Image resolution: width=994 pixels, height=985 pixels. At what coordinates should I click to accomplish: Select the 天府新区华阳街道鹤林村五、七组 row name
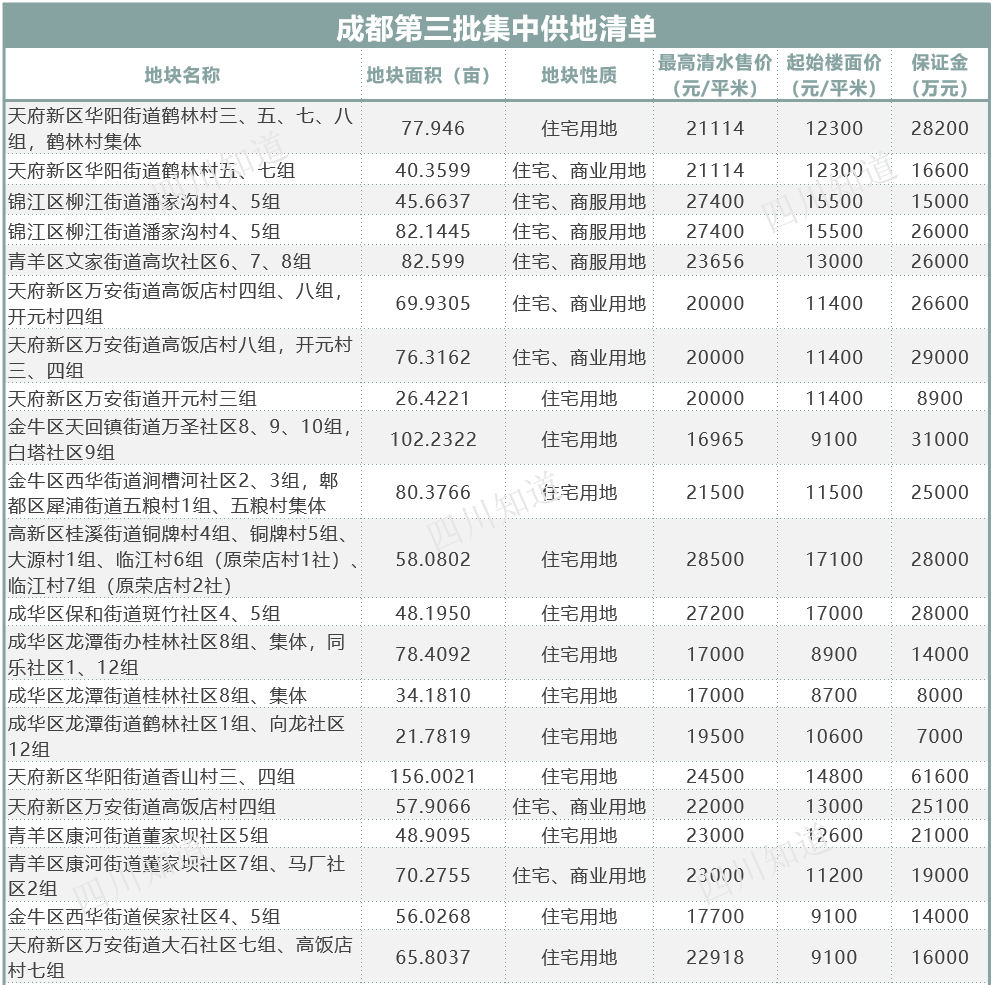click(151, 170)
